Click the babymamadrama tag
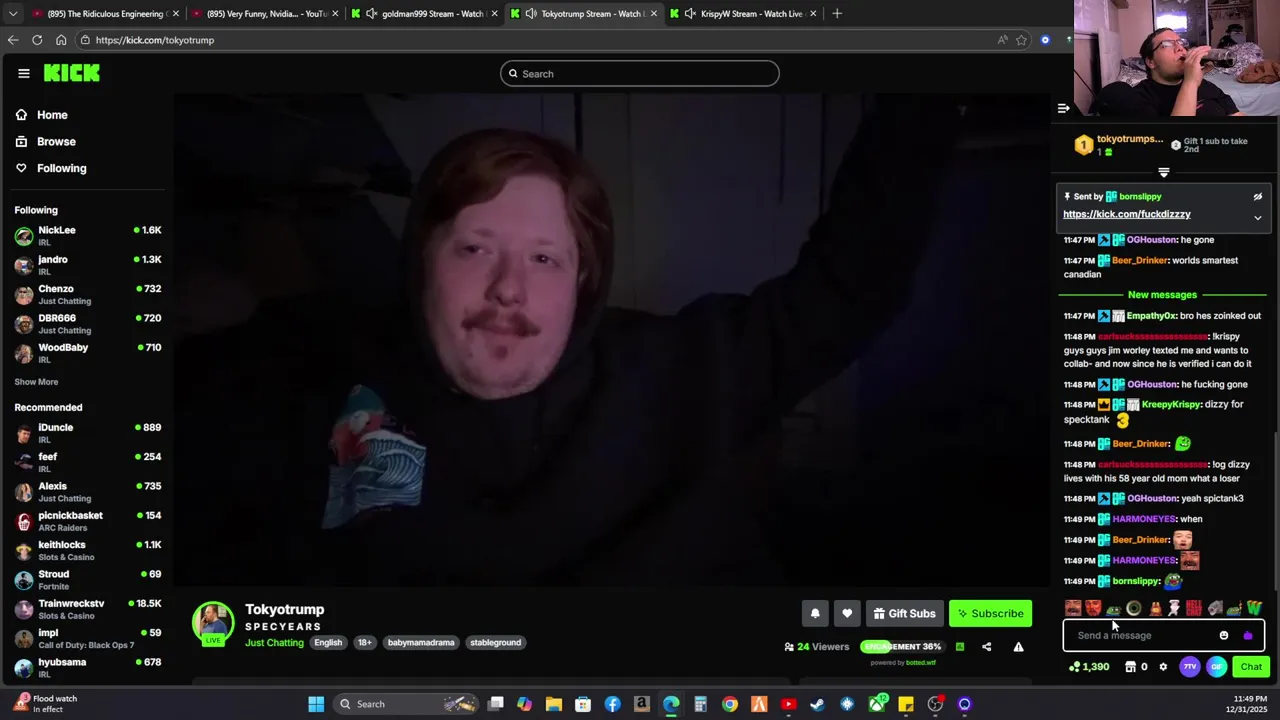The width and height of the screenshot is (1280, 720). [x=421, y=643]
